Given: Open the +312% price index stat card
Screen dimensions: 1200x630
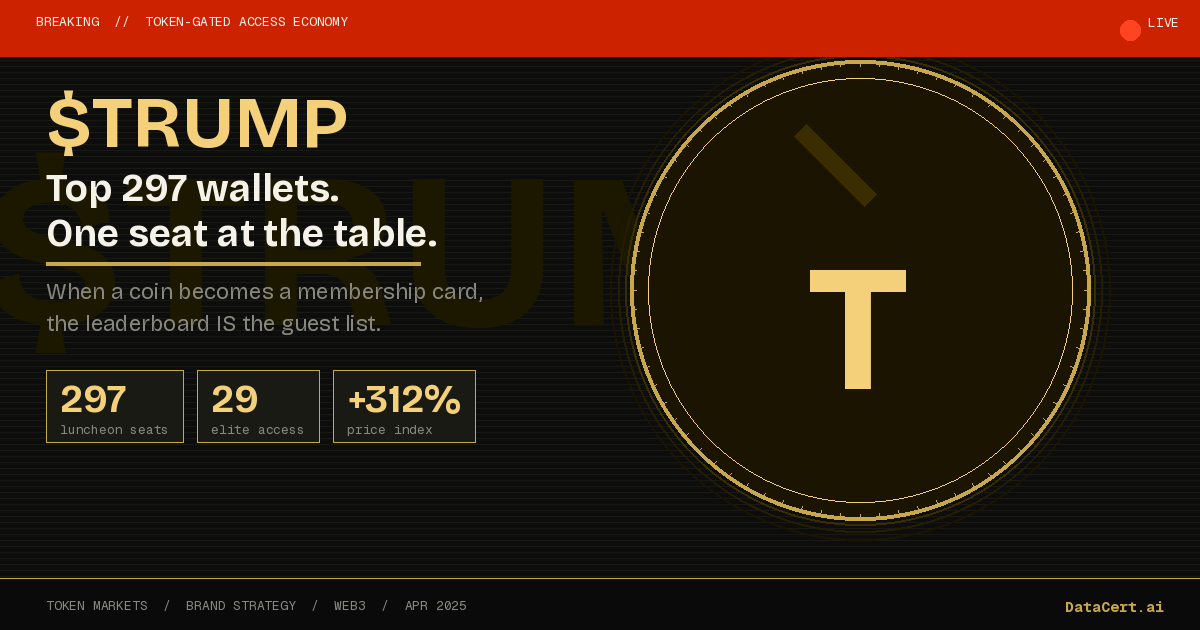Looking at the screenshot, I should tap(404, 406).
